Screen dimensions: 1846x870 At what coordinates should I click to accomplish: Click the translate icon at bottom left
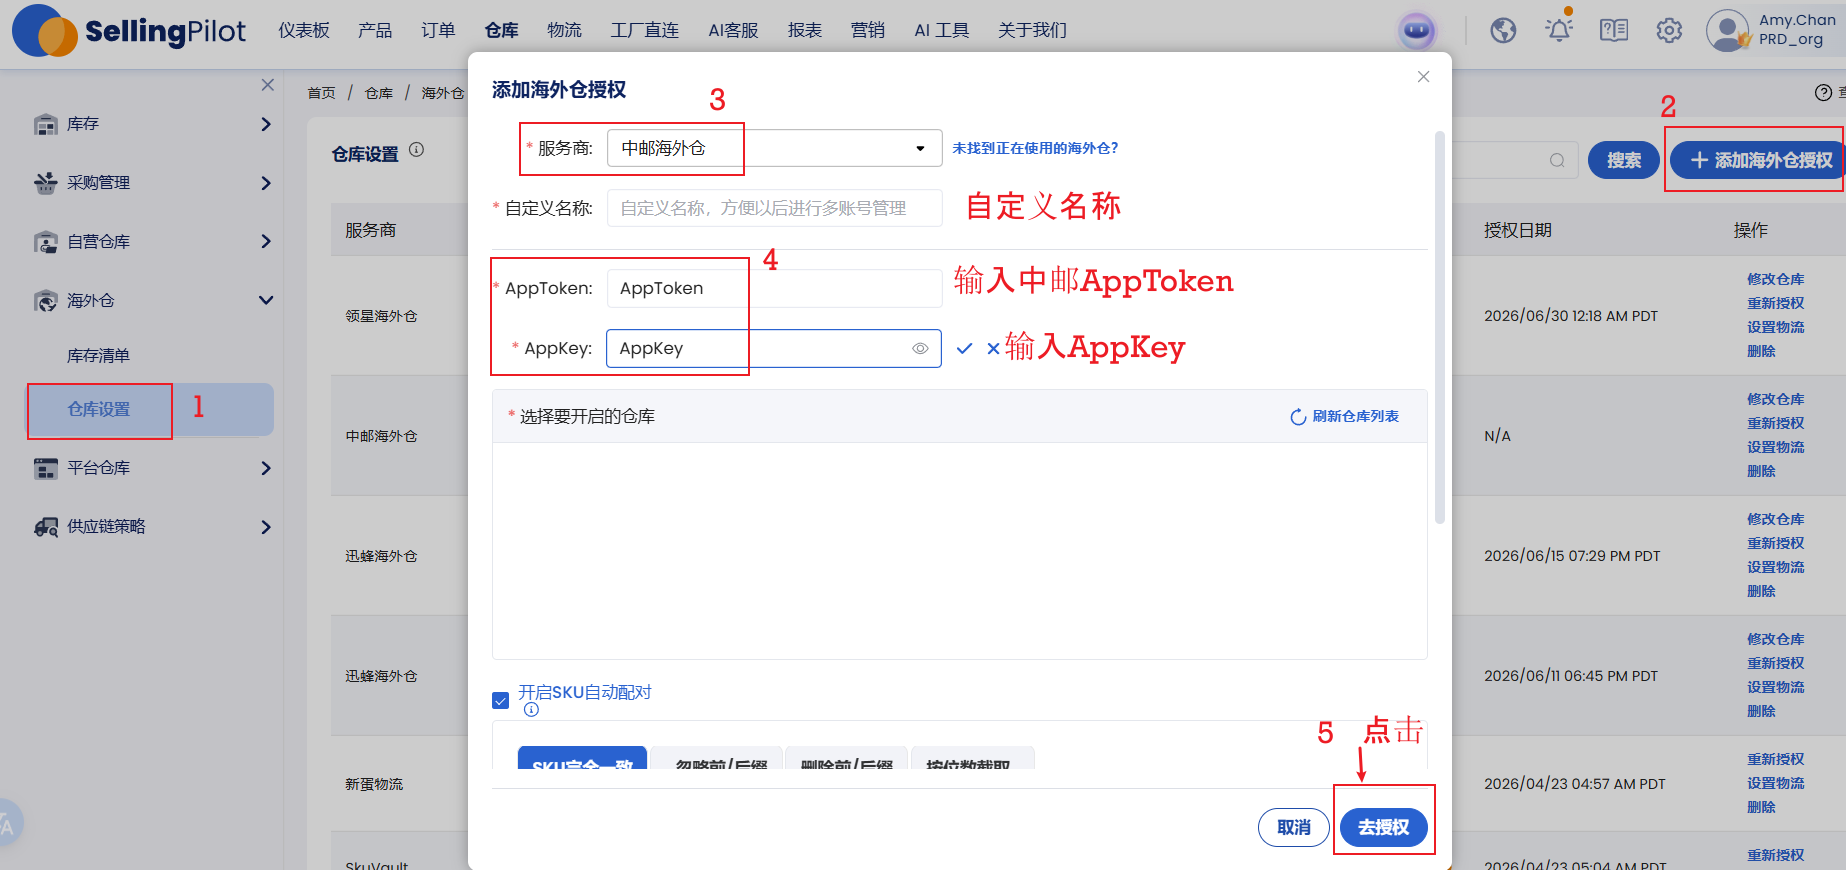(6, 823)
